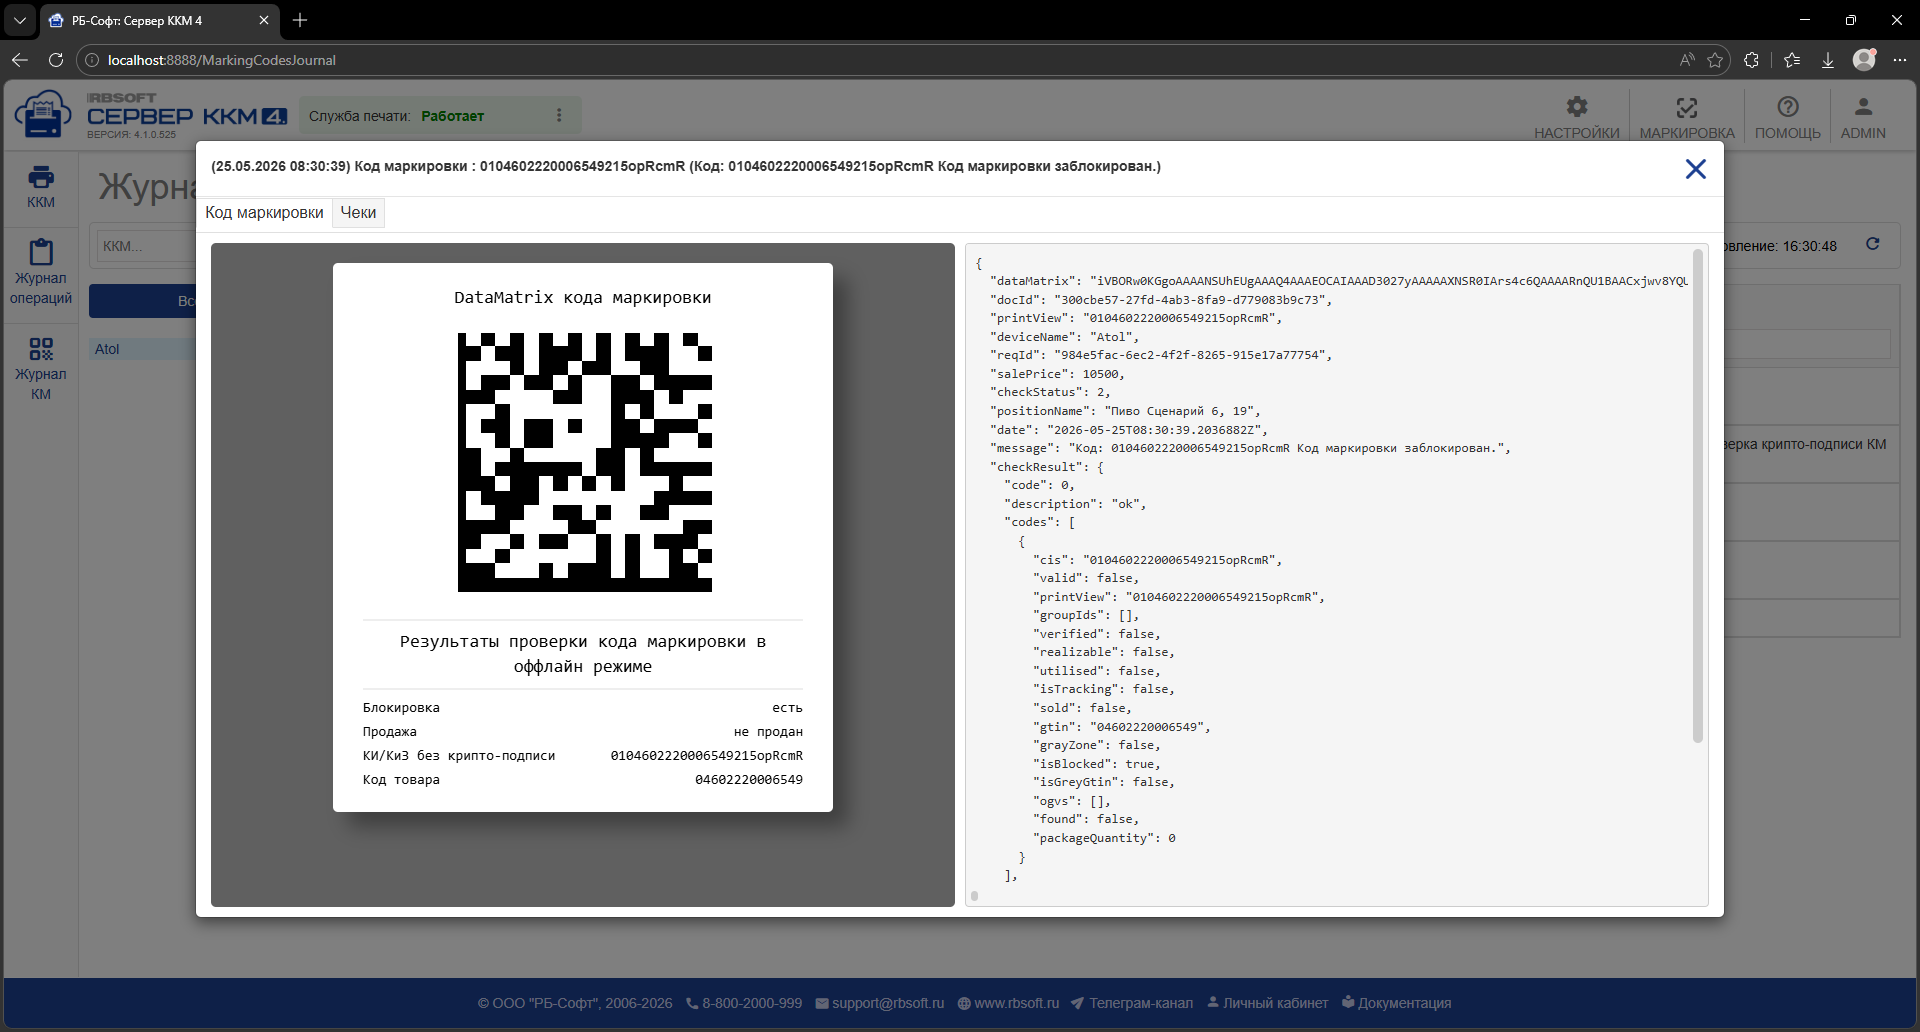The height and width of the screenshot is (1032, 1920).
Task: Select the Код маркировки tab
Action: pos(264,212)
